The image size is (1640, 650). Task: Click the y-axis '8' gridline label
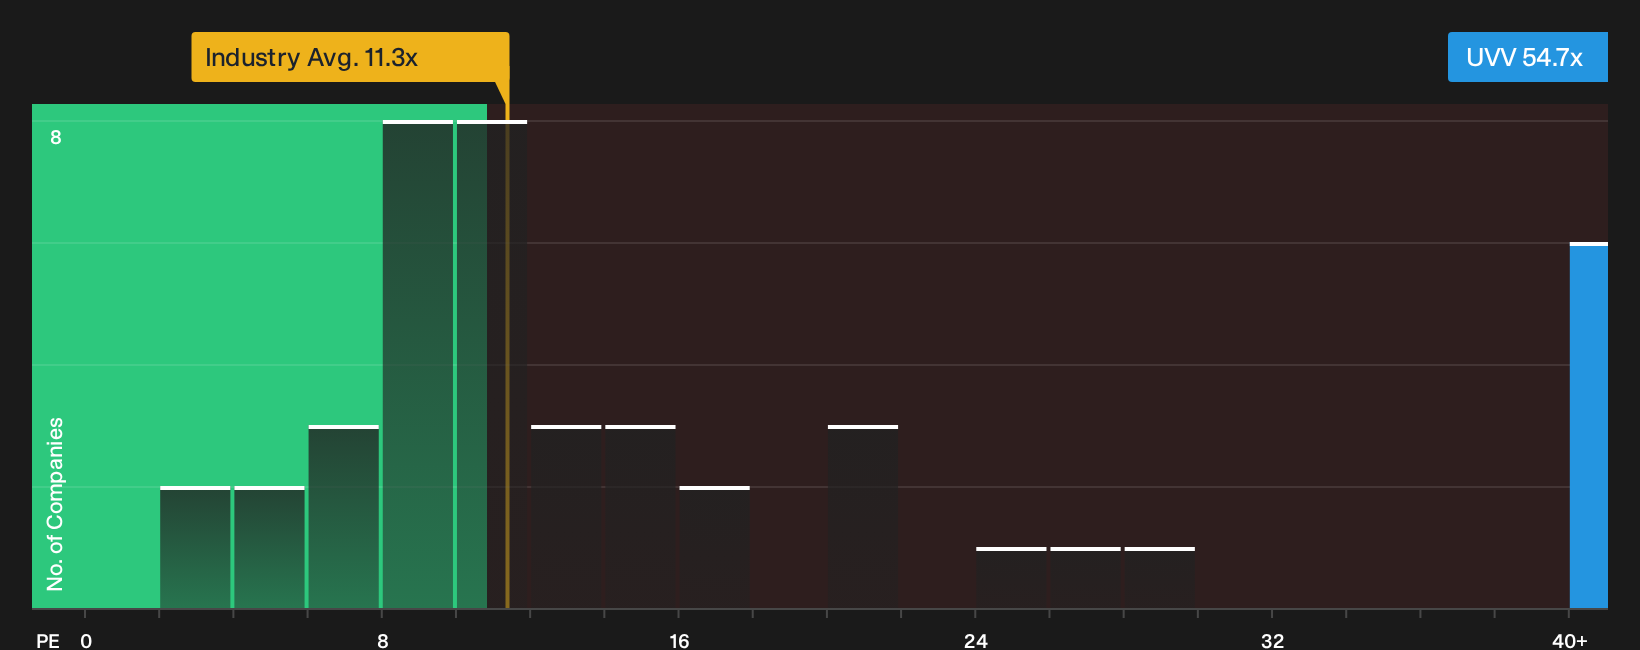[x=56, y=137]
